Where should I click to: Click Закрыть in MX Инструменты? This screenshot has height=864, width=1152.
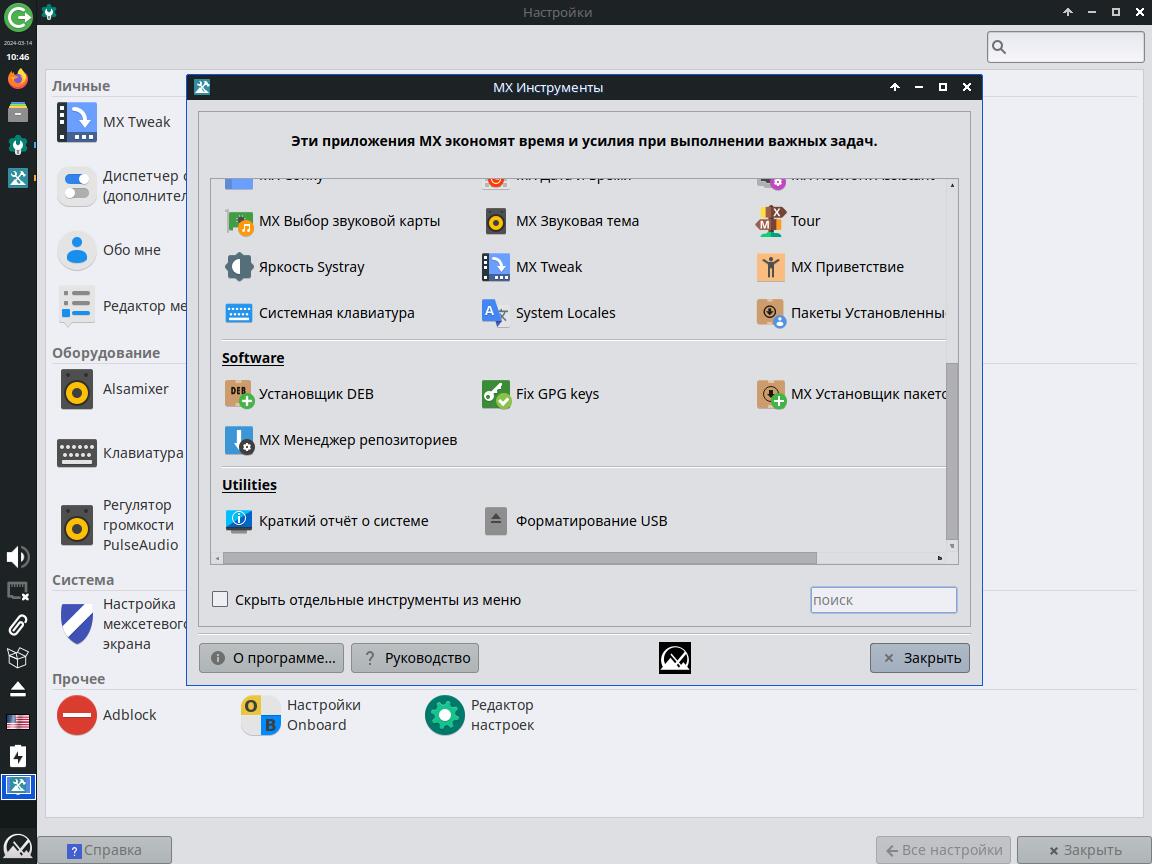[920, 658]
